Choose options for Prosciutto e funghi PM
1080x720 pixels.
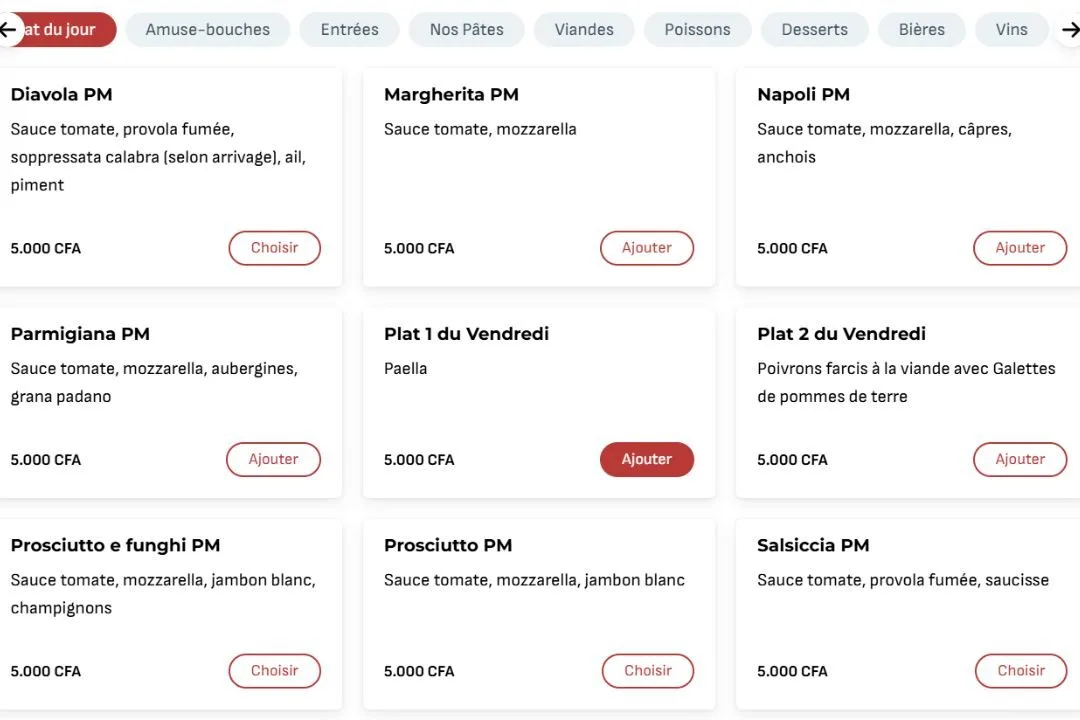(x=274, y=671)
